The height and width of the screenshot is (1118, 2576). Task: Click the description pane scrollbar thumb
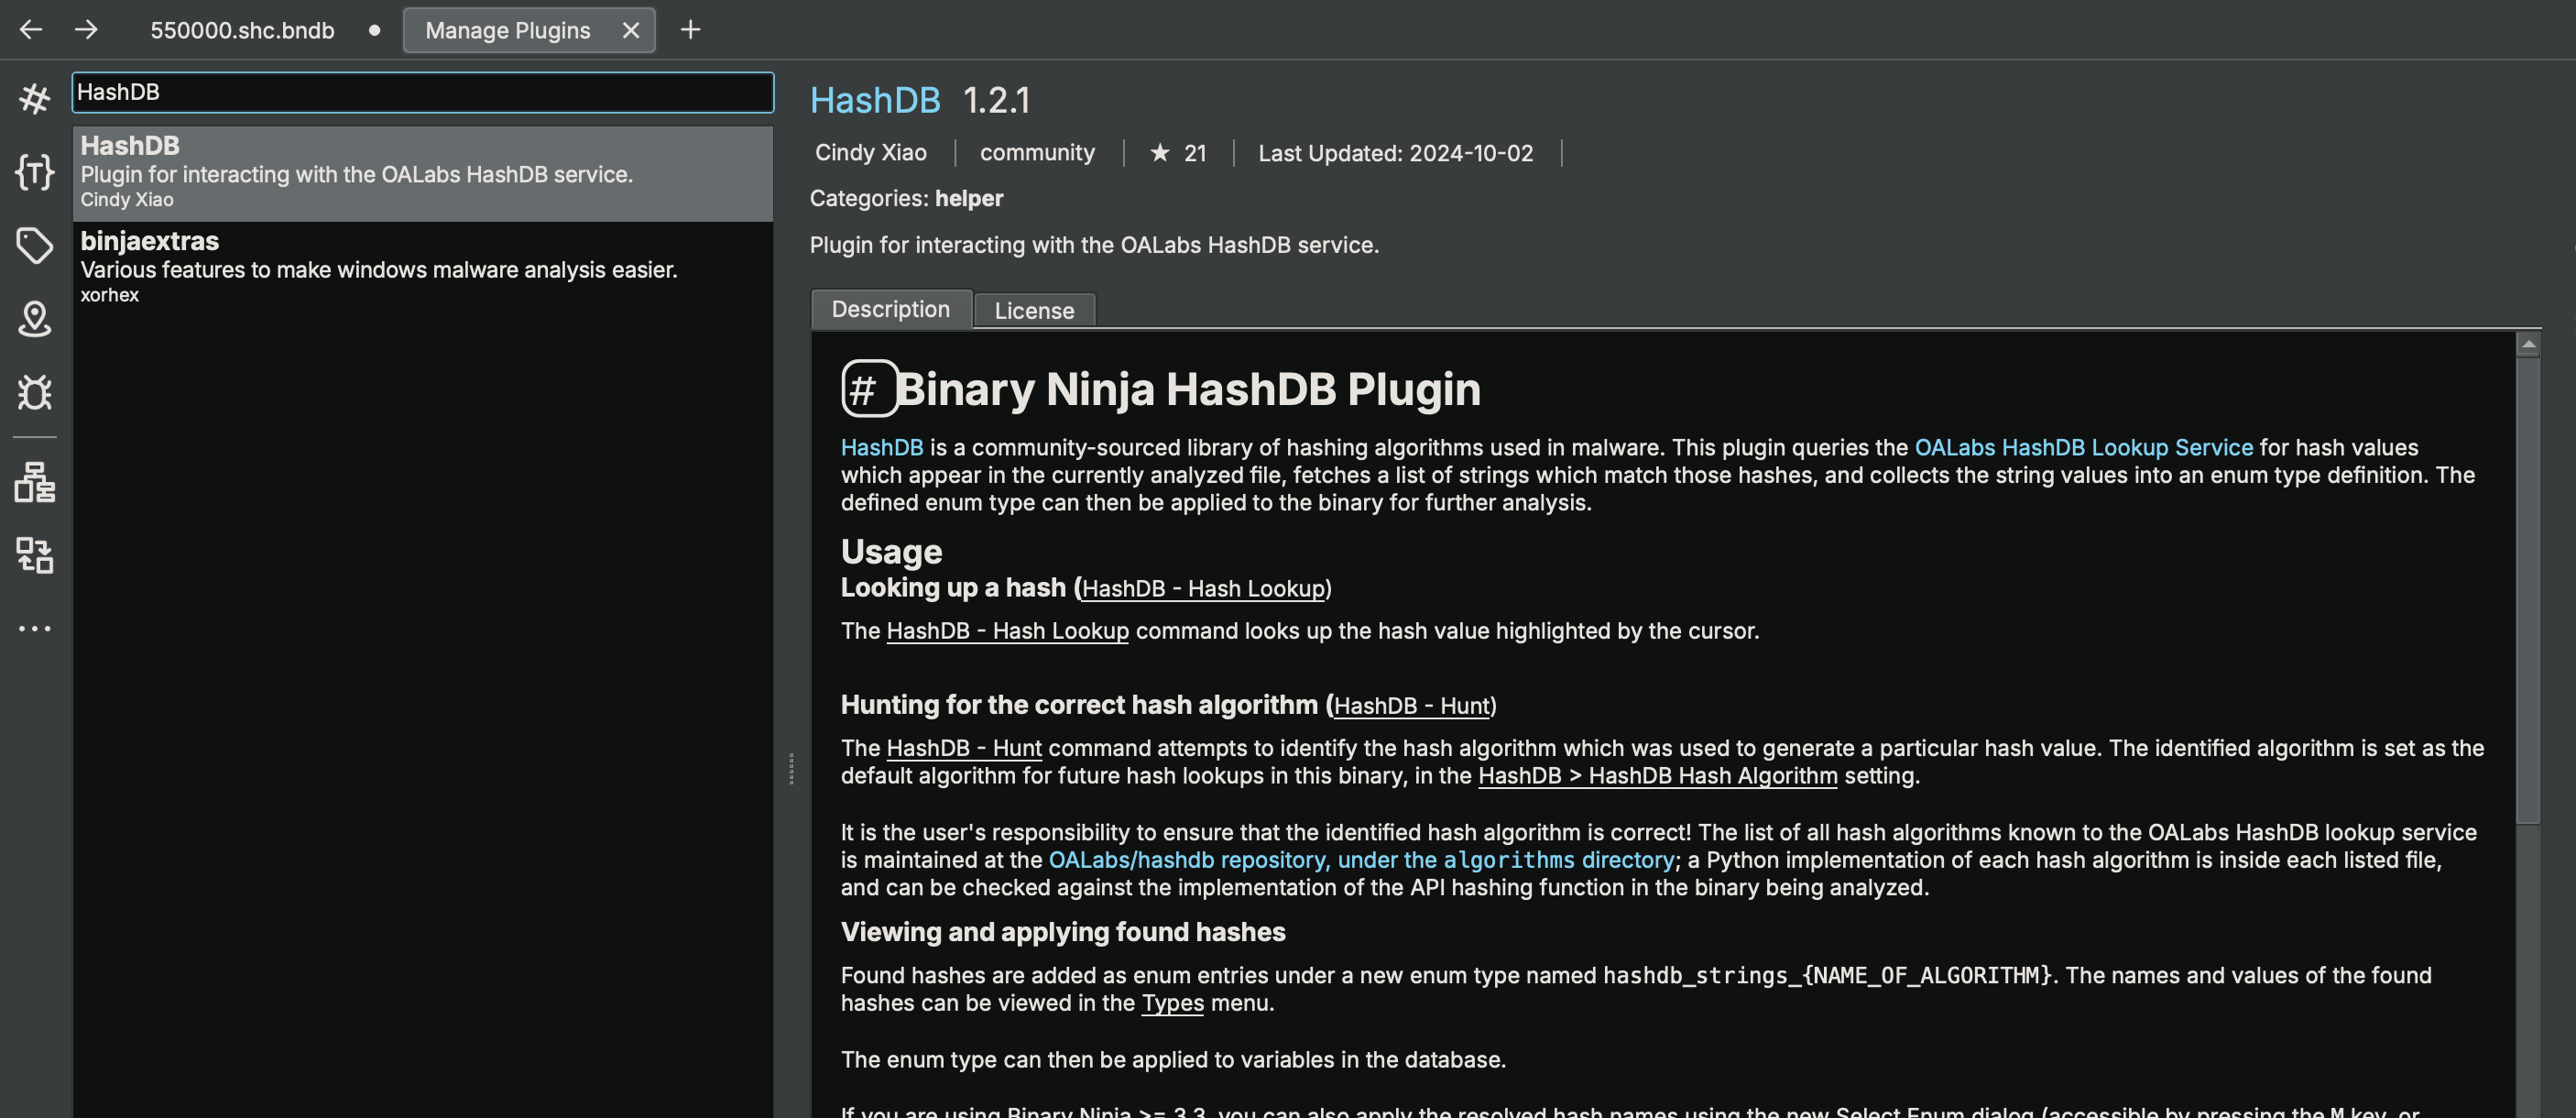(2528, 590)
